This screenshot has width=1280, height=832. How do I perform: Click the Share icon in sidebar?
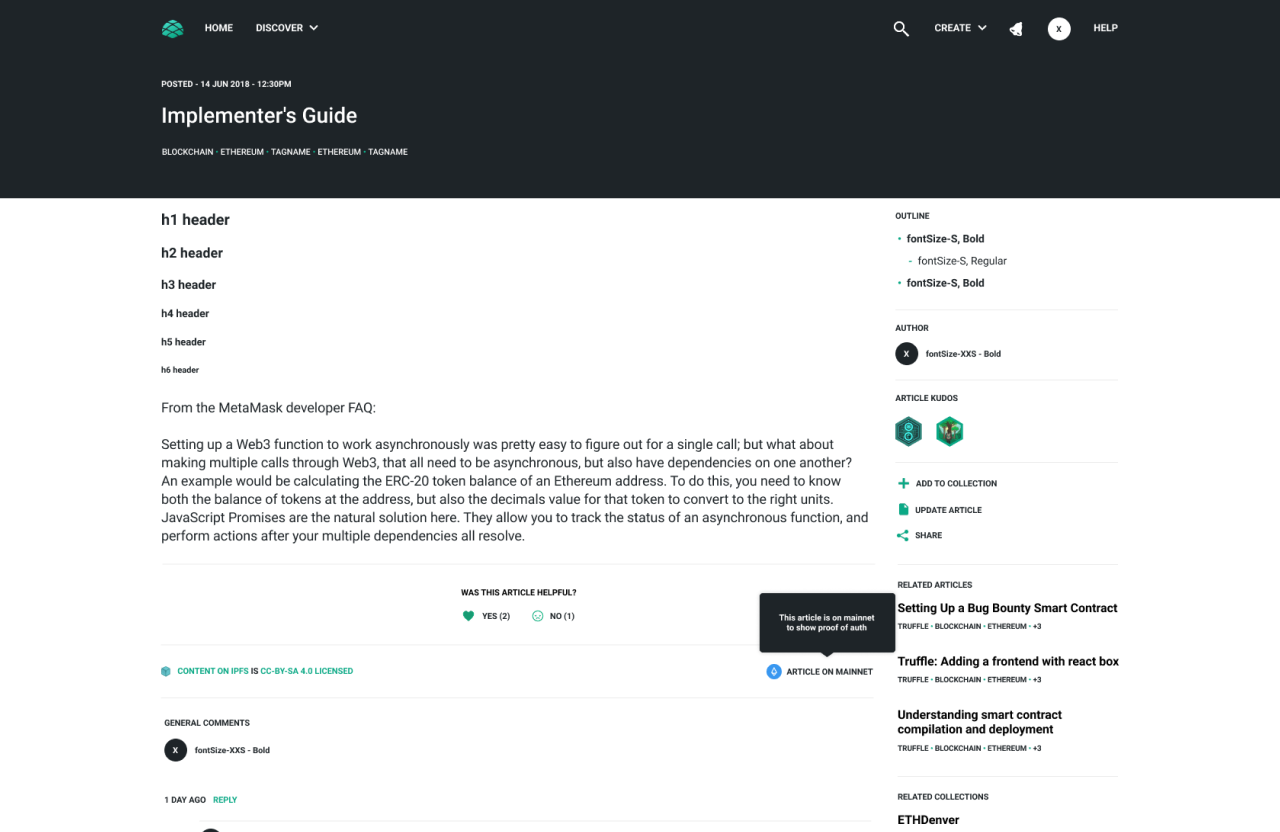pos(903,536)
